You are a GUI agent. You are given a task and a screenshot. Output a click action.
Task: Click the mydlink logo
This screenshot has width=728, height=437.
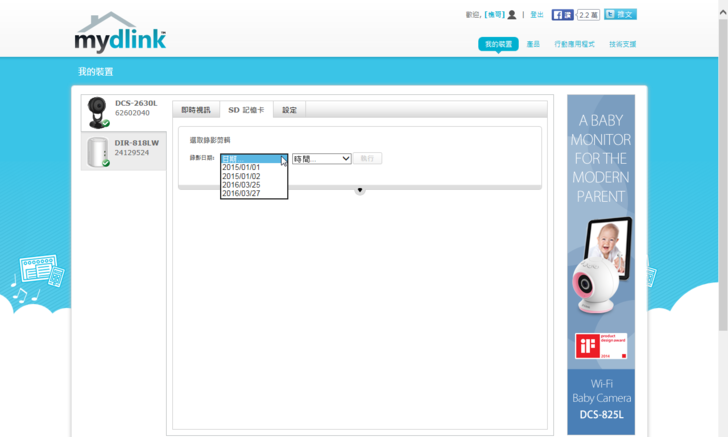tap(120, 33)
